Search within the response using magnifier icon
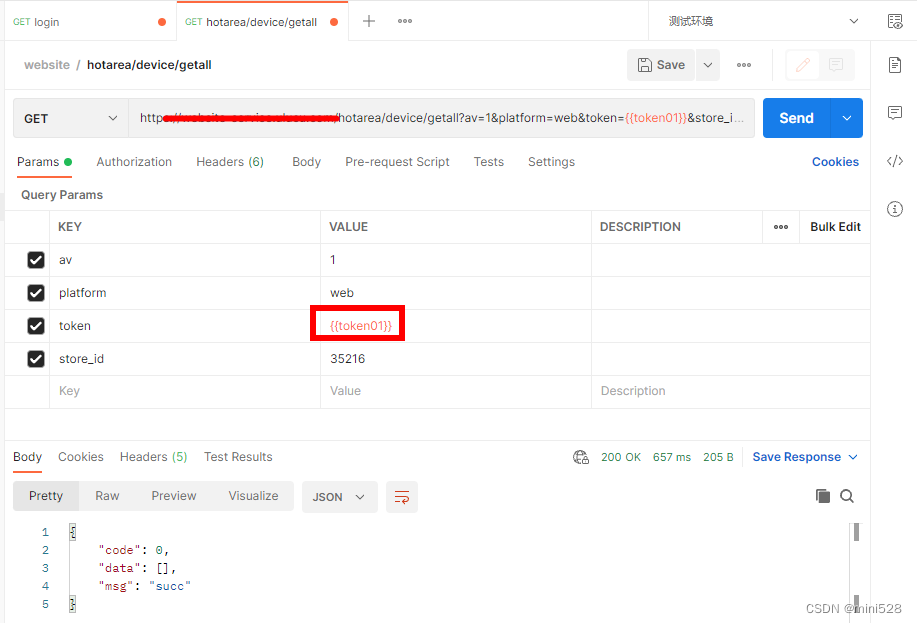Viewport: 917px width, 623px height. point(847,496)
